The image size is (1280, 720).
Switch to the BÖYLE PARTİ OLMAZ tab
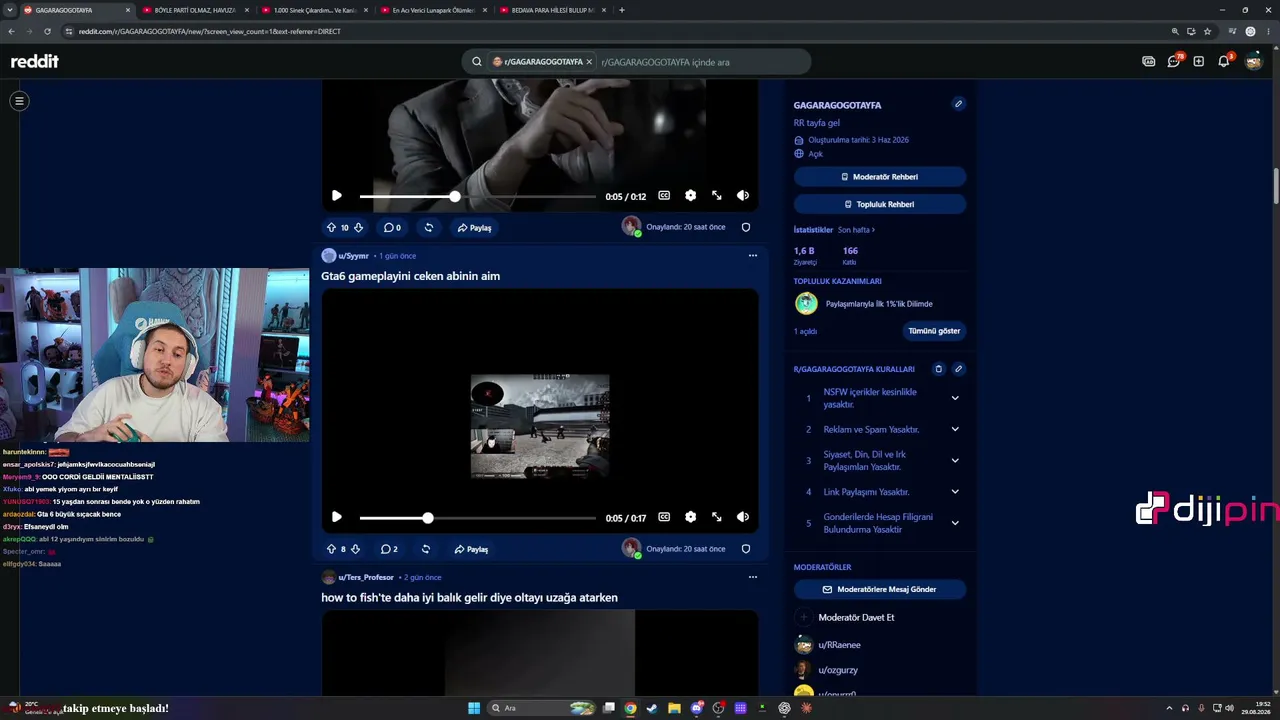coord(195,10)
